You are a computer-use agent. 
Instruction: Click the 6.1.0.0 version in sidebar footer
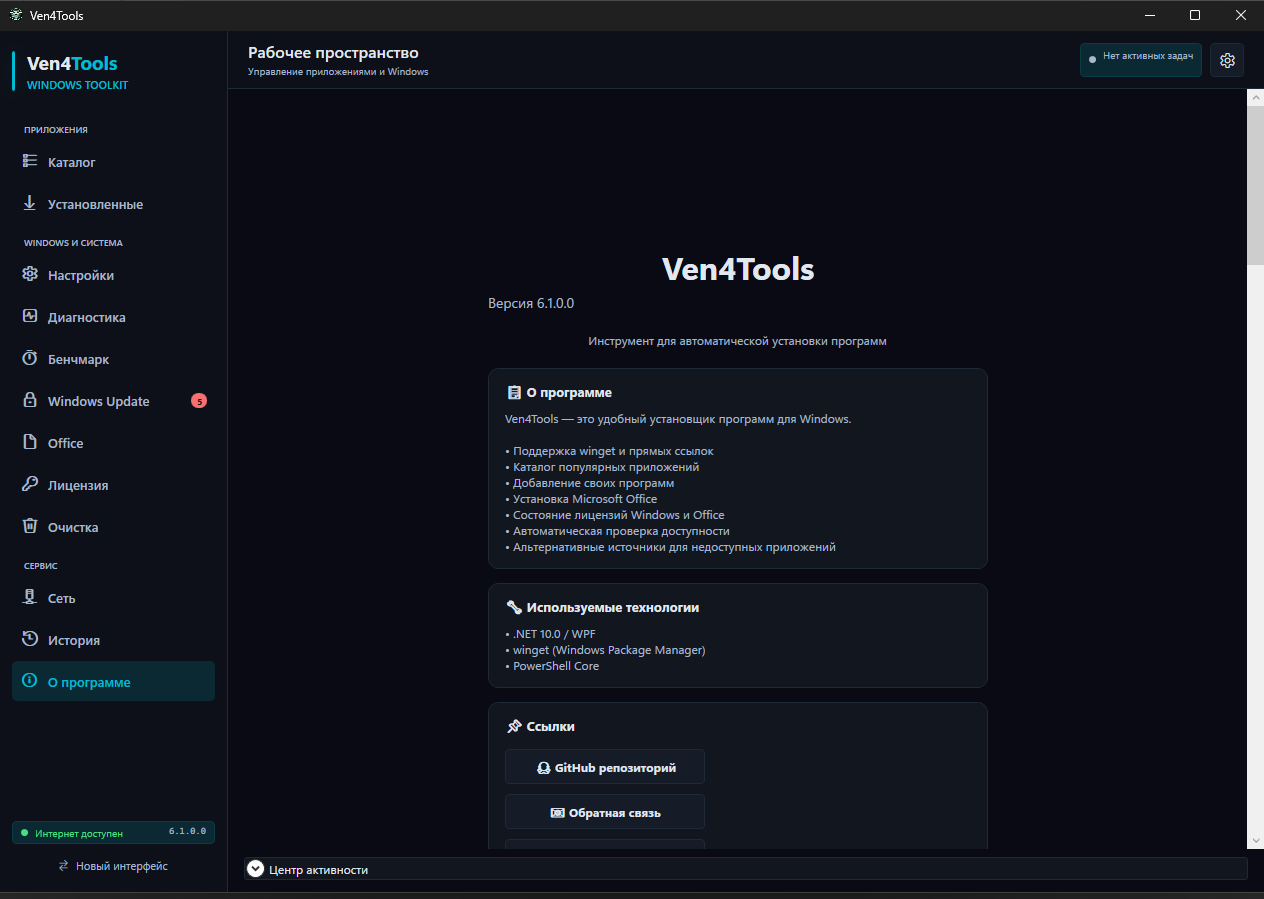pyautogui.click(x=187, y=832)
